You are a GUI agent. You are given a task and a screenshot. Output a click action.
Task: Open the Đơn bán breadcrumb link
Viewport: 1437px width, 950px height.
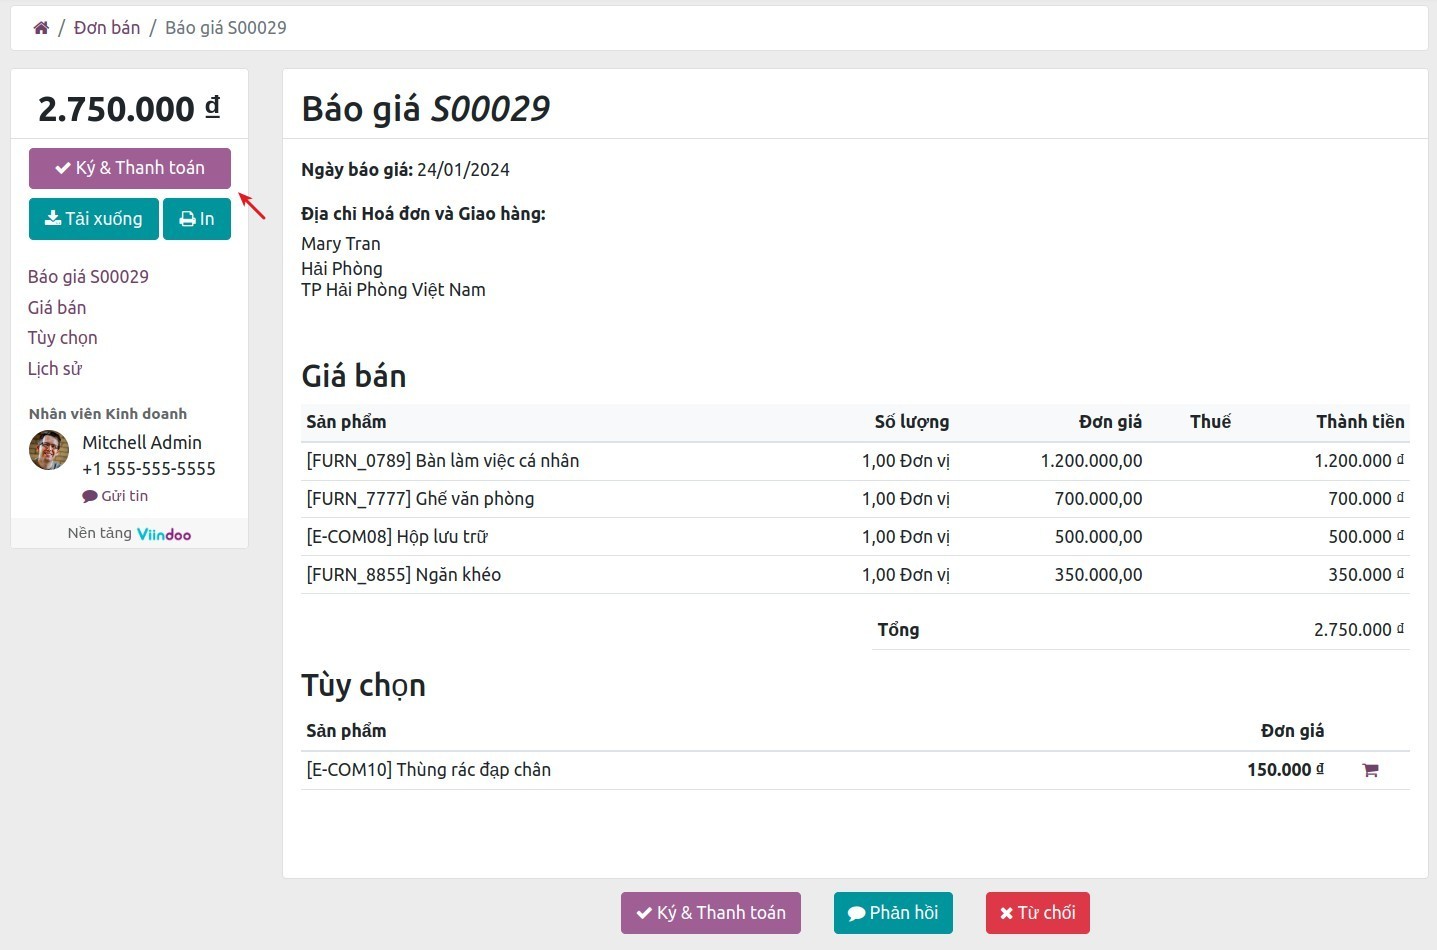pyautogui.click(x=107, y=27)
